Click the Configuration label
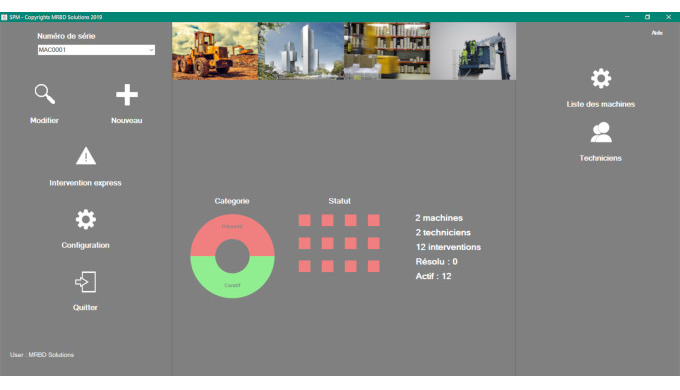680x390 pixels. click(x=85, y=245)
